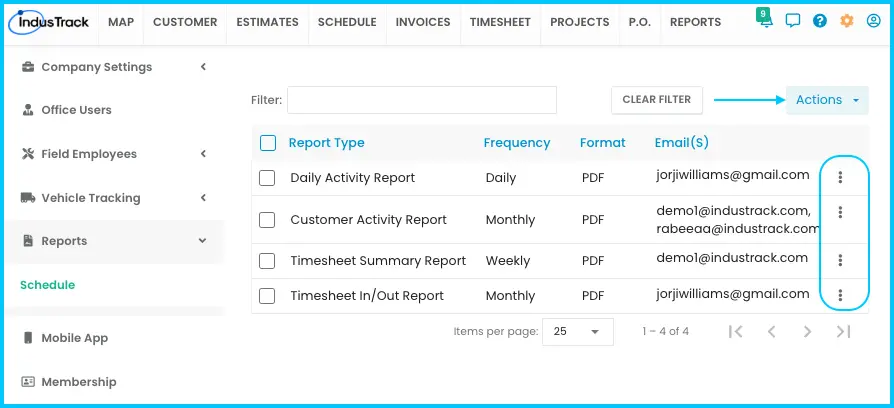The width and height of the screenshot is (894, 408).
Task: Open the Actions dropdown
Action: [827, 100]
